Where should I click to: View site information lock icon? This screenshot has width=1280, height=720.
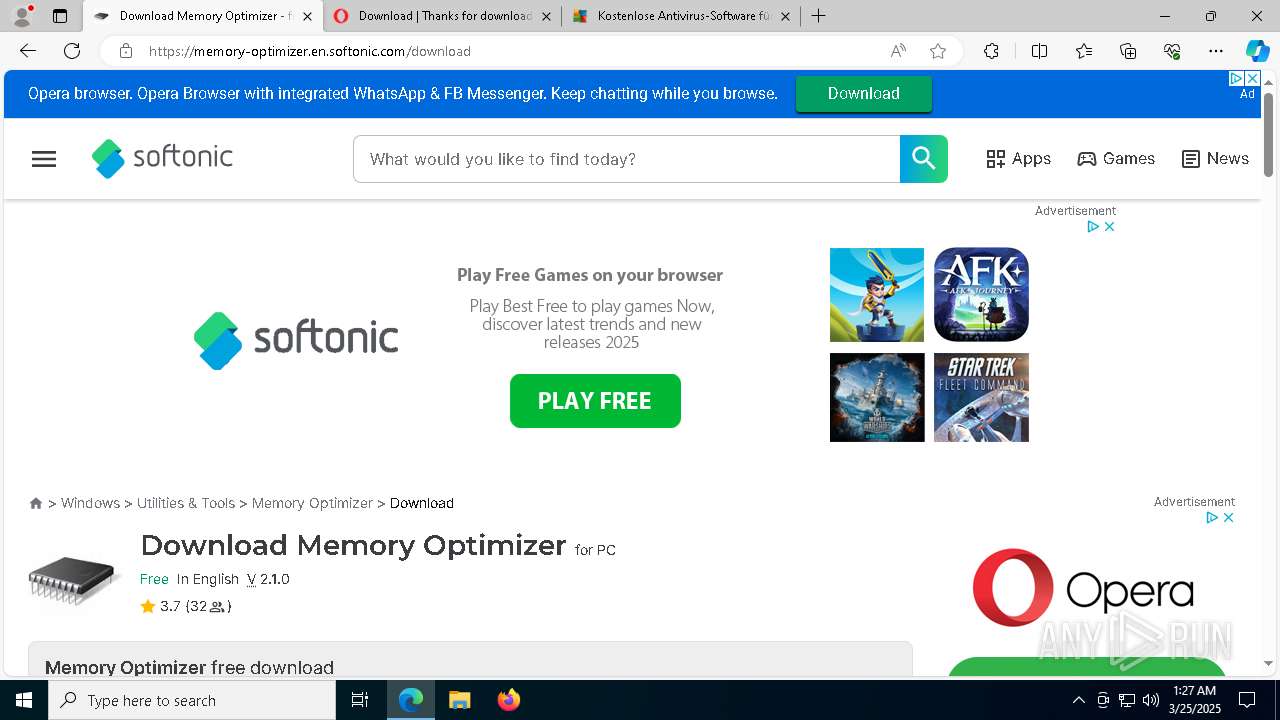(125, 51)
